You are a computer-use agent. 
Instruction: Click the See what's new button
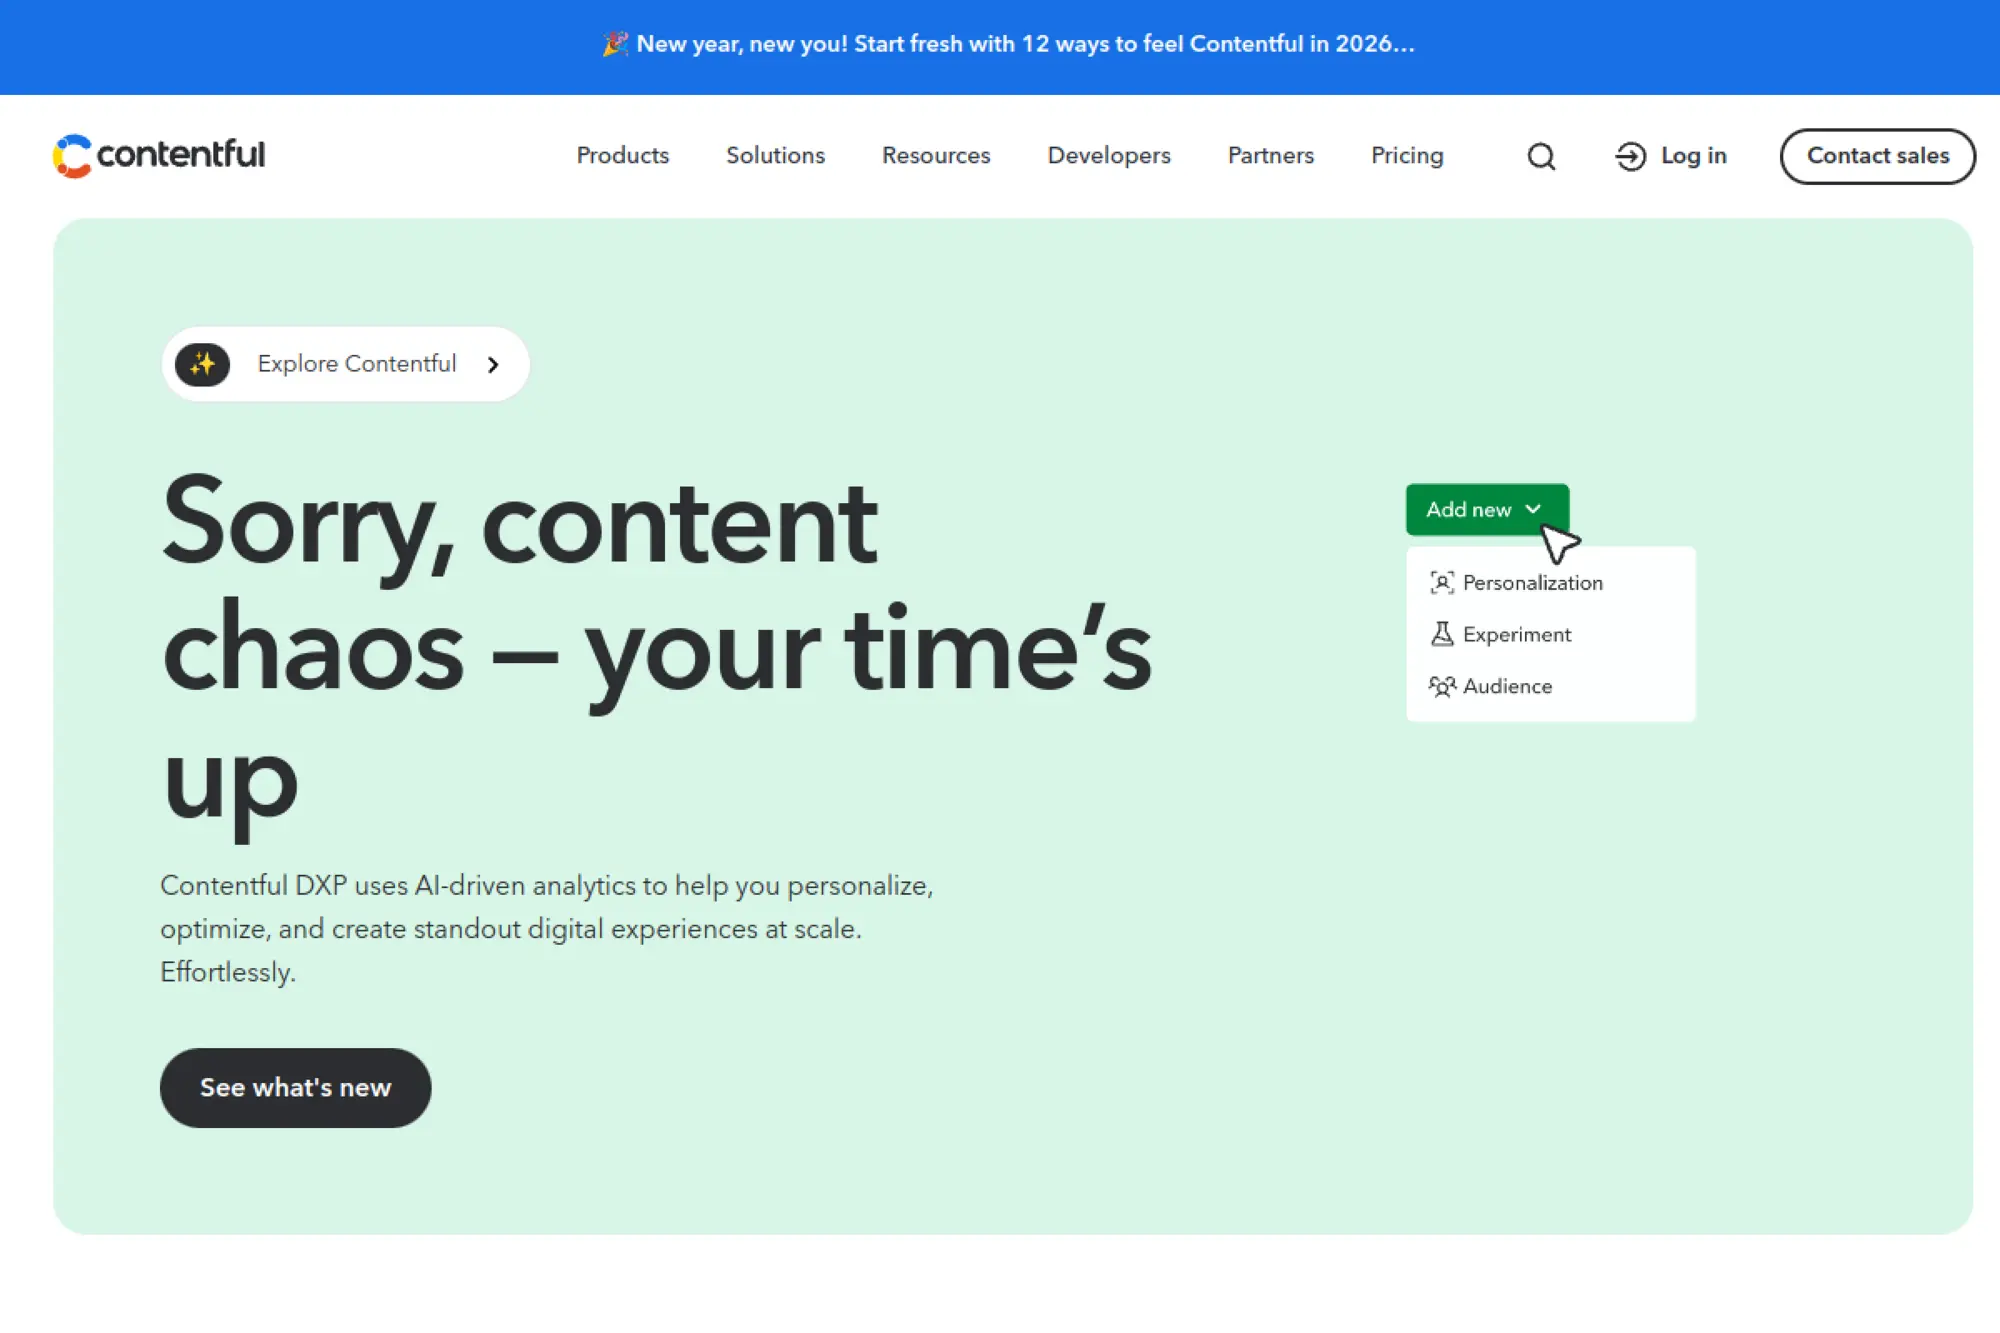[295, 1087]
